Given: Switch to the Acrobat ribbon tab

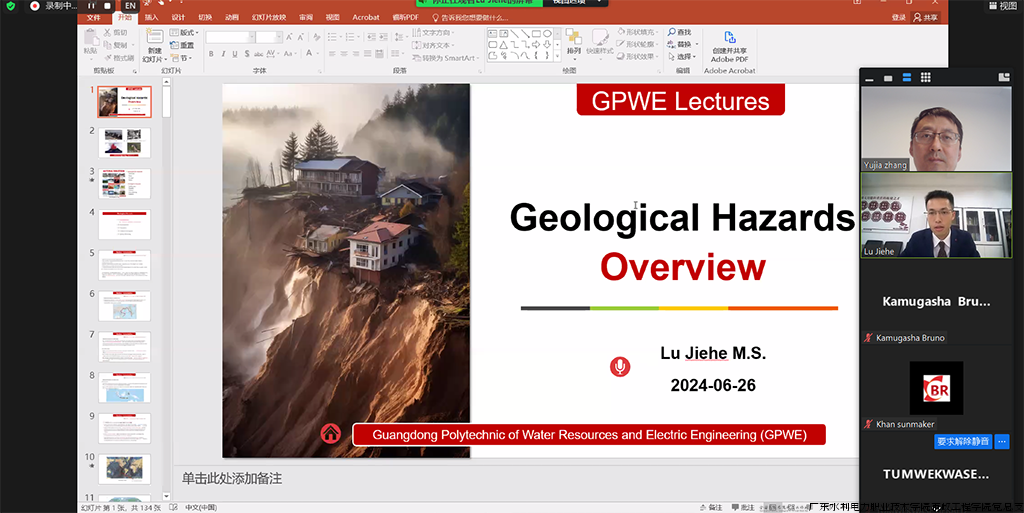Looking at the screenshot, I should 366,17.
